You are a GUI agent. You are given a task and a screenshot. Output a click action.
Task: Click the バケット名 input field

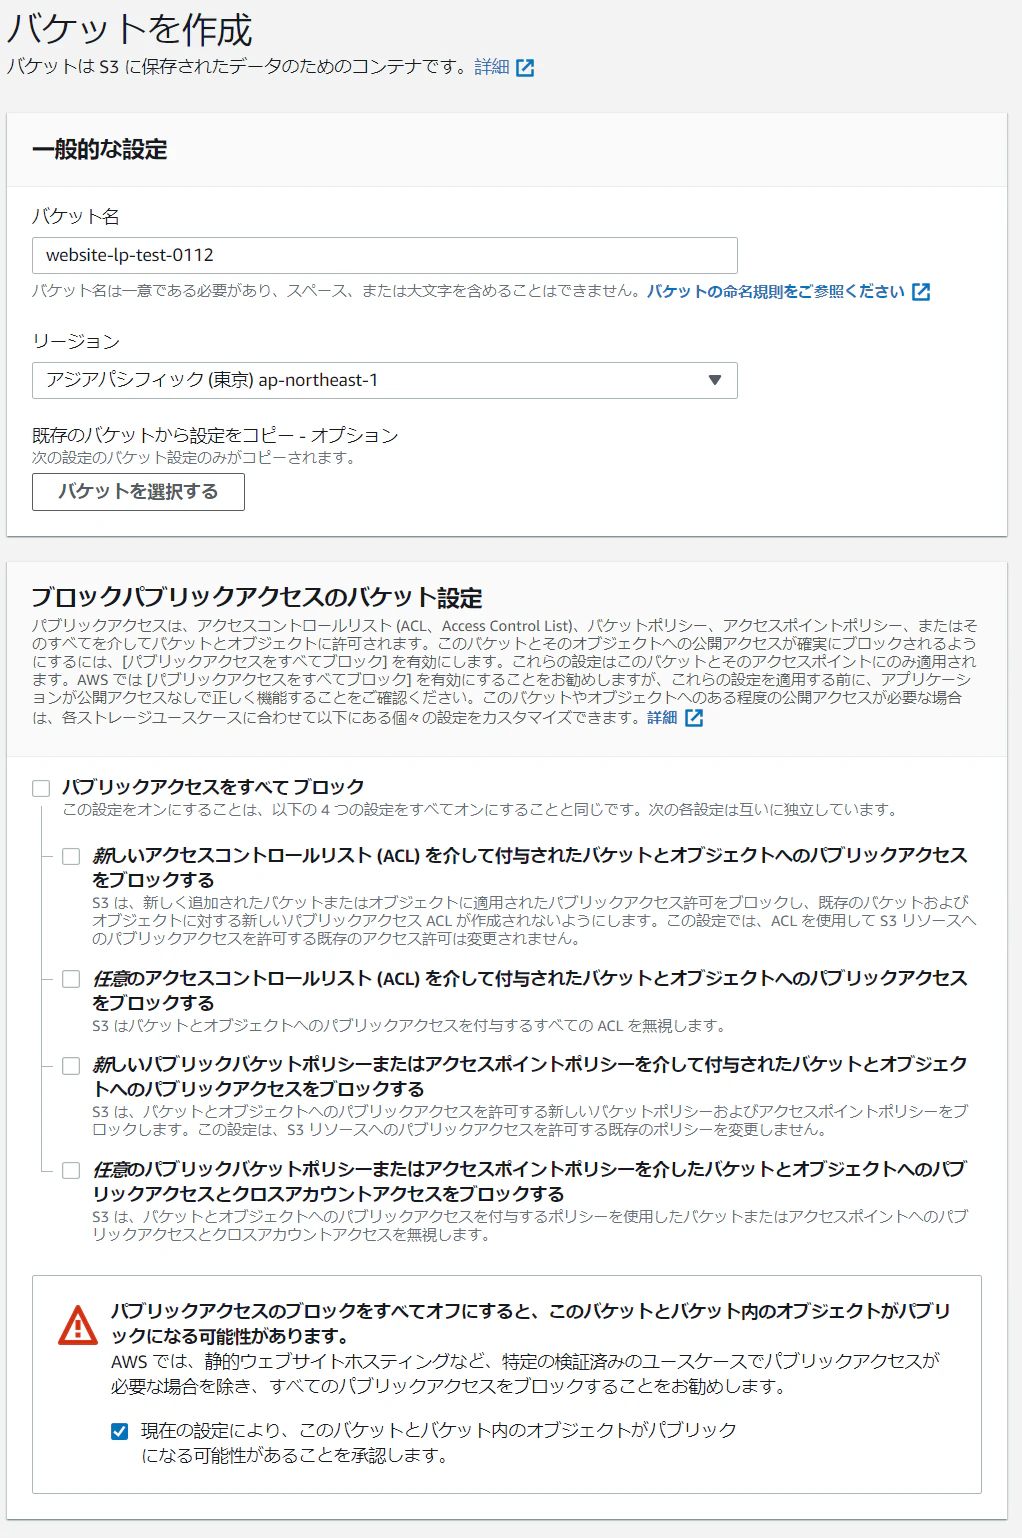coord(385,255)
